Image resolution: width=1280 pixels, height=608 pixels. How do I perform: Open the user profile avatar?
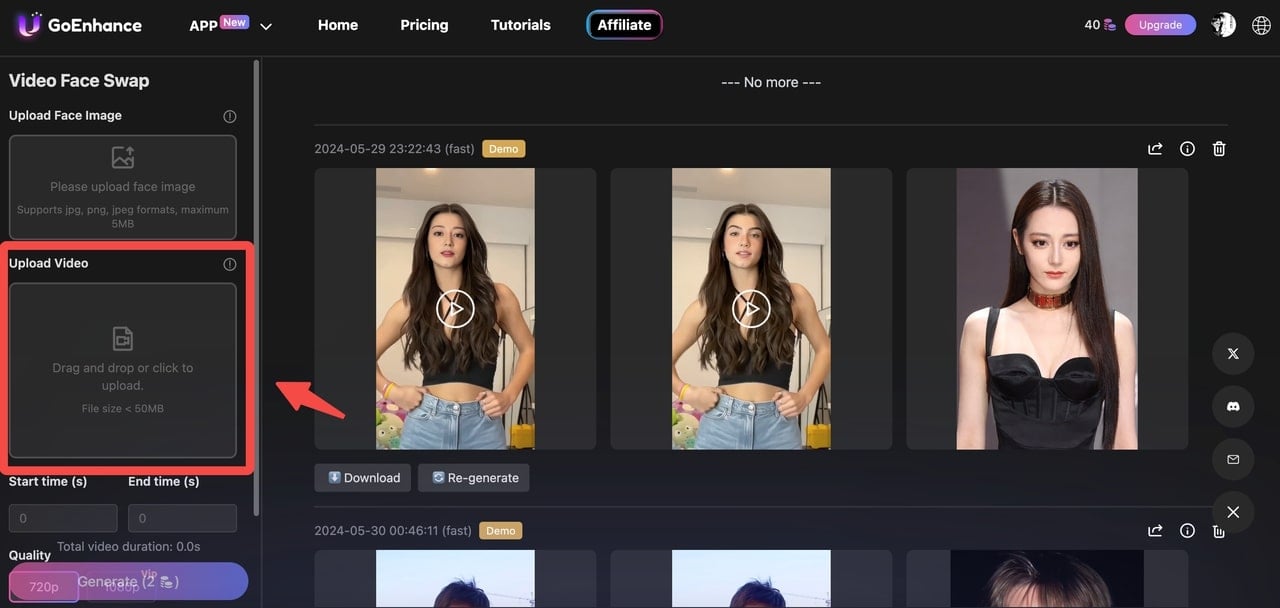tap(1223, 25)
